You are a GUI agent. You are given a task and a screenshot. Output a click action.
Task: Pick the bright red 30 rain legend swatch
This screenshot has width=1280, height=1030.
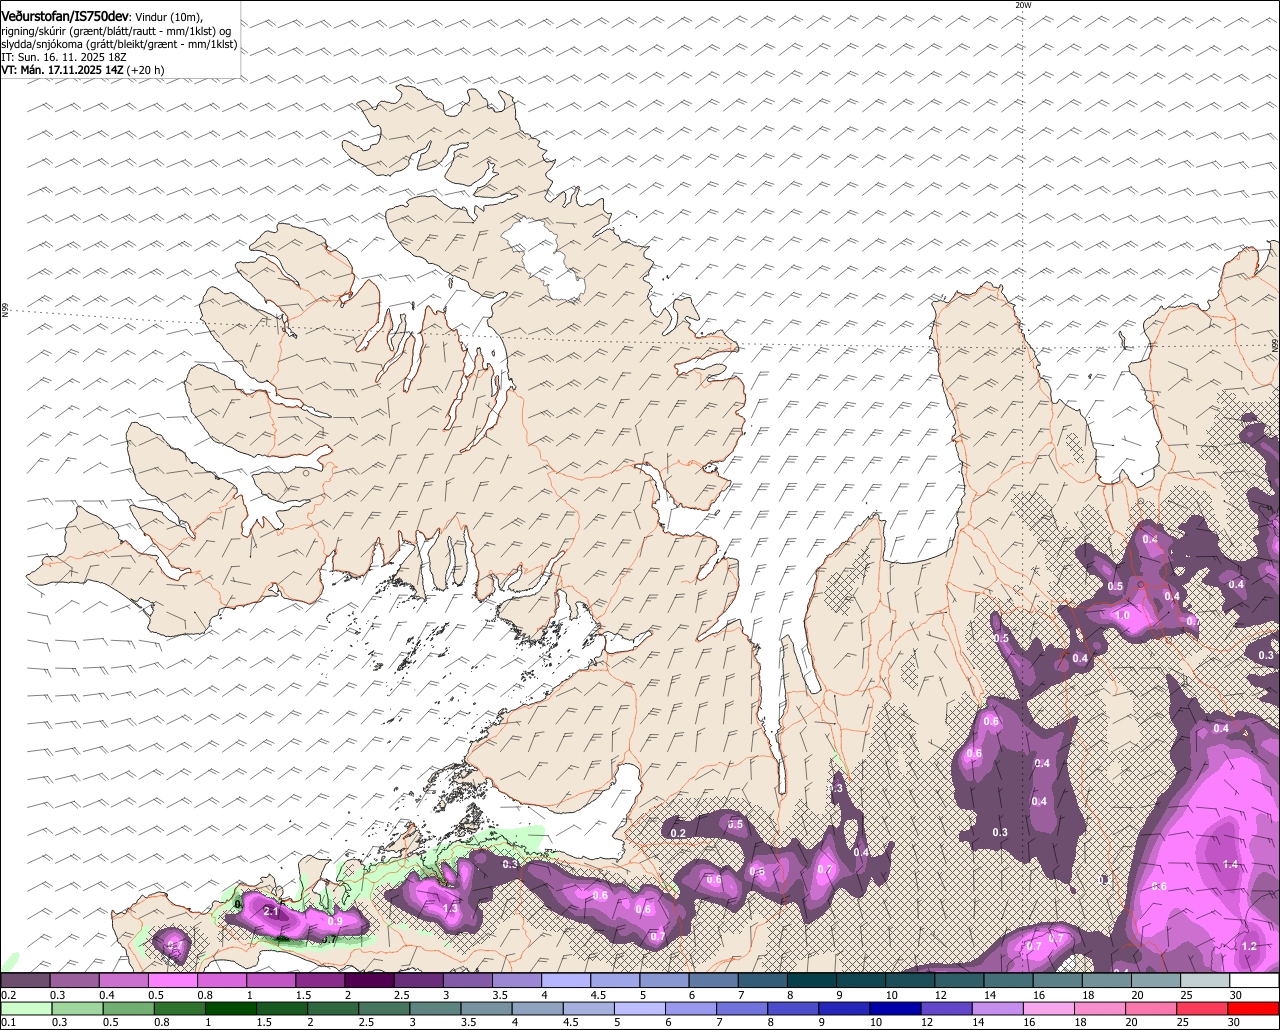pyautogui.click(x=1253, y=1008)
